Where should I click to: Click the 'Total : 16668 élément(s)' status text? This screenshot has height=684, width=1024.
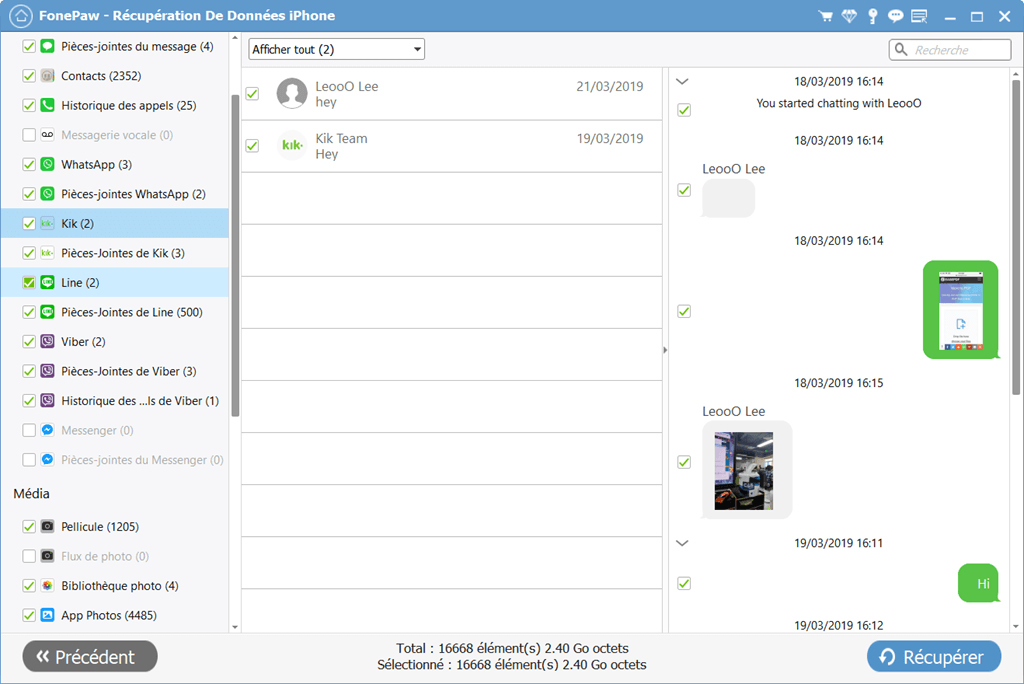(513, 648)
